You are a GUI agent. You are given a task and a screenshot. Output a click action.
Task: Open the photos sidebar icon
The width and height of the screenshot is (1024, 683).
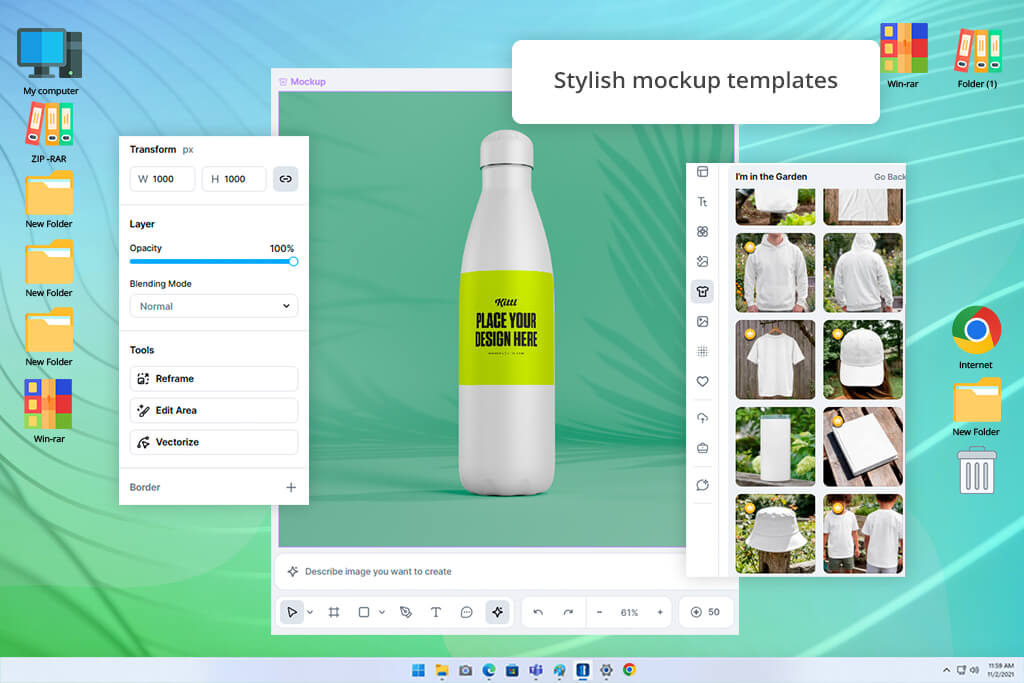tap(702, 321)
